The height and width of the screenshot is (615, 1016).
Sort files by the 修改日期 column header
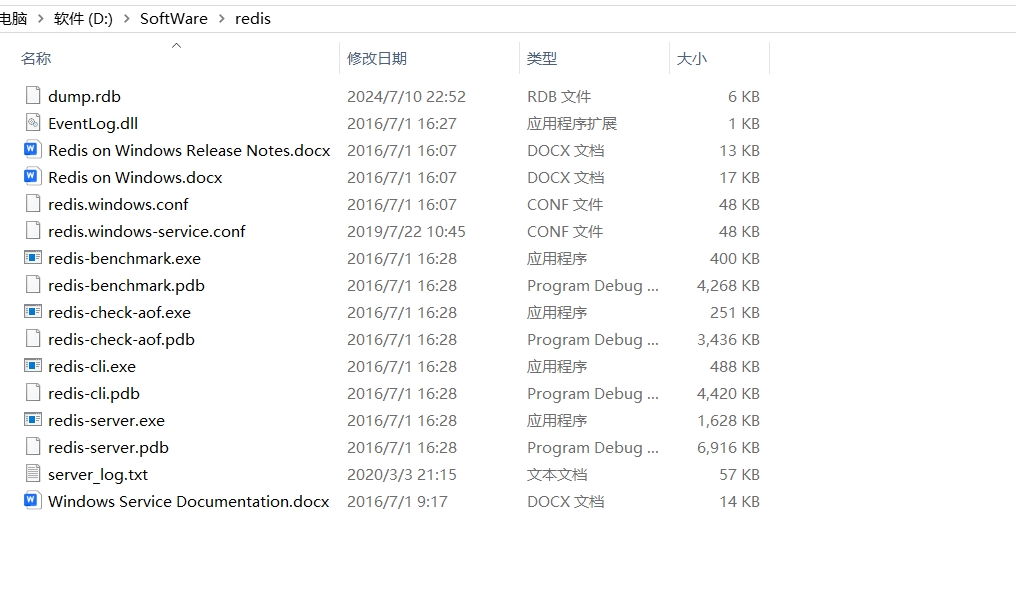coord(376,58)
